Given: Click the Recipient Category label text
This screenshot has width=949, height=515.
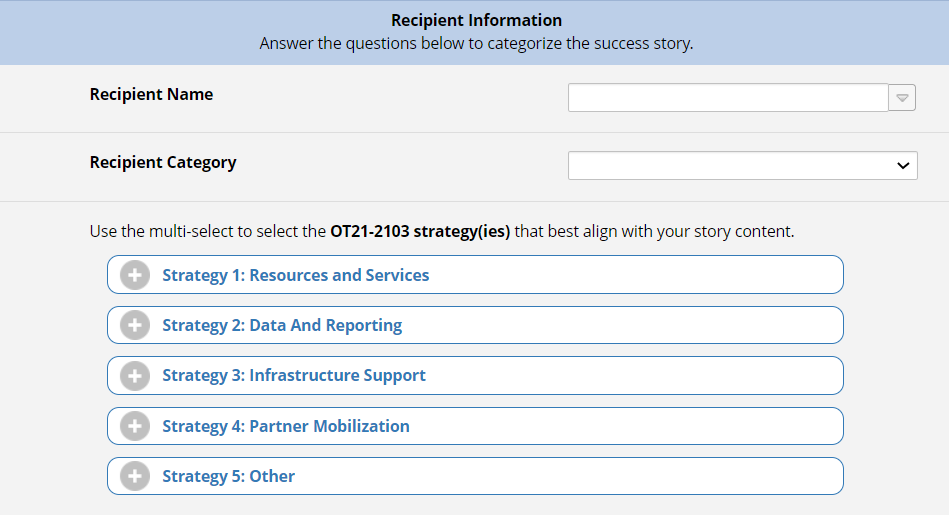Looking at the screenshot, I should [163, 162].
